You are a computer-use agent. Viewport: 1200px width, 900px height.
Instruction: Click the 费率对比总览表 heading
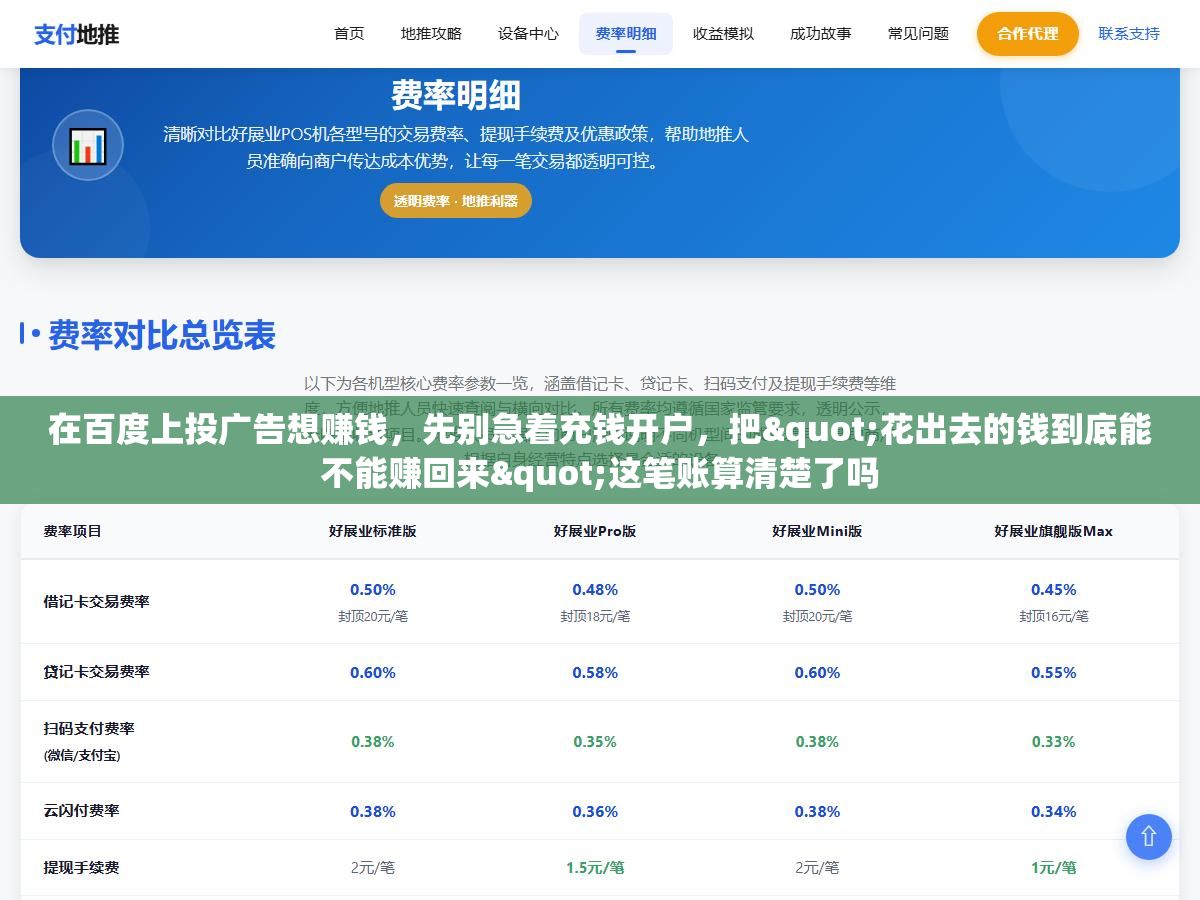click(161, 336)
